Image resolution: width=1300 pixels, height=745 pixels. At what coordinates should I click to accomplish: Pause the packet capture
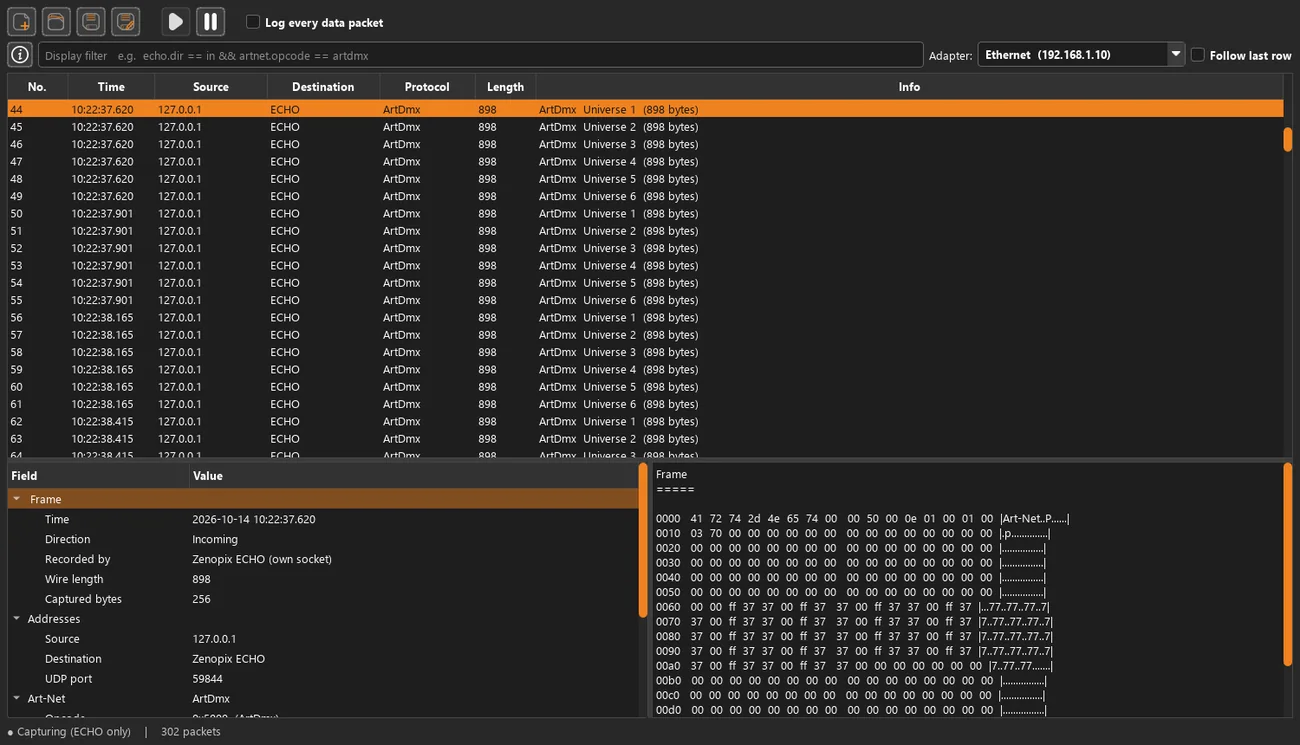coord(210,22)
